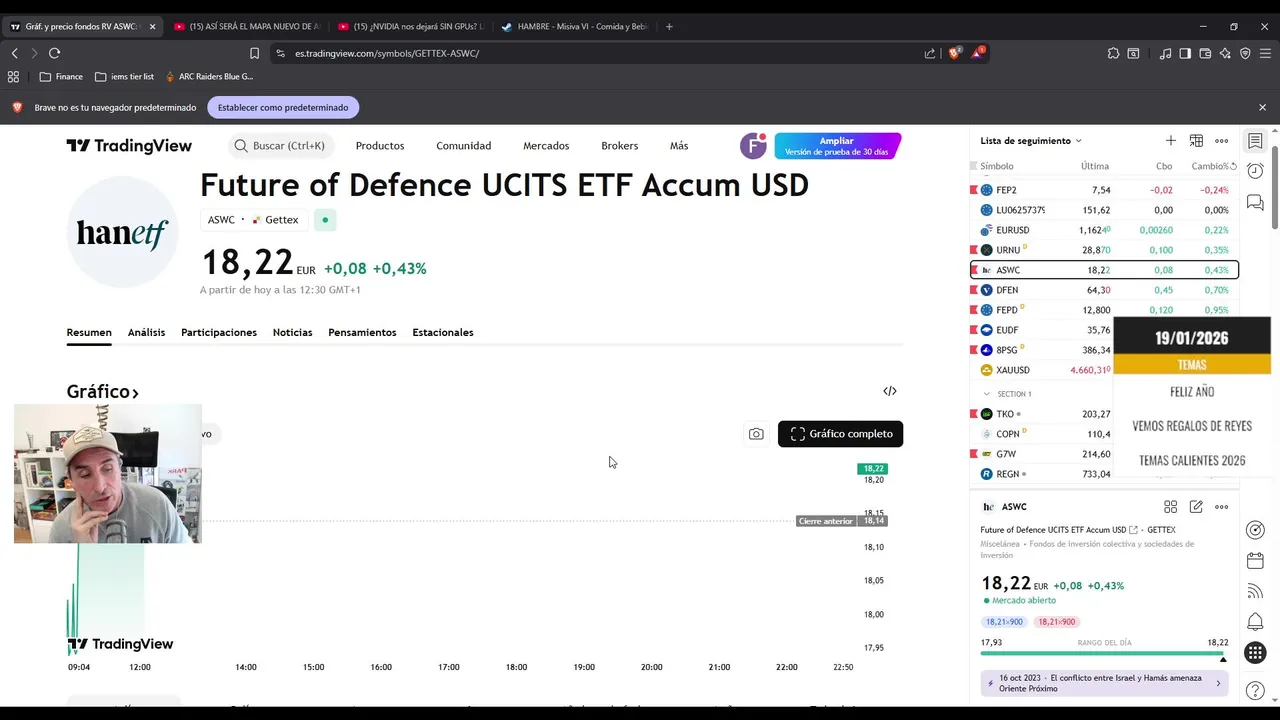The height and width of the screenshot is (720, 1280).
Task: Switch to the Análisis tab
Action: tap(146, 332)
